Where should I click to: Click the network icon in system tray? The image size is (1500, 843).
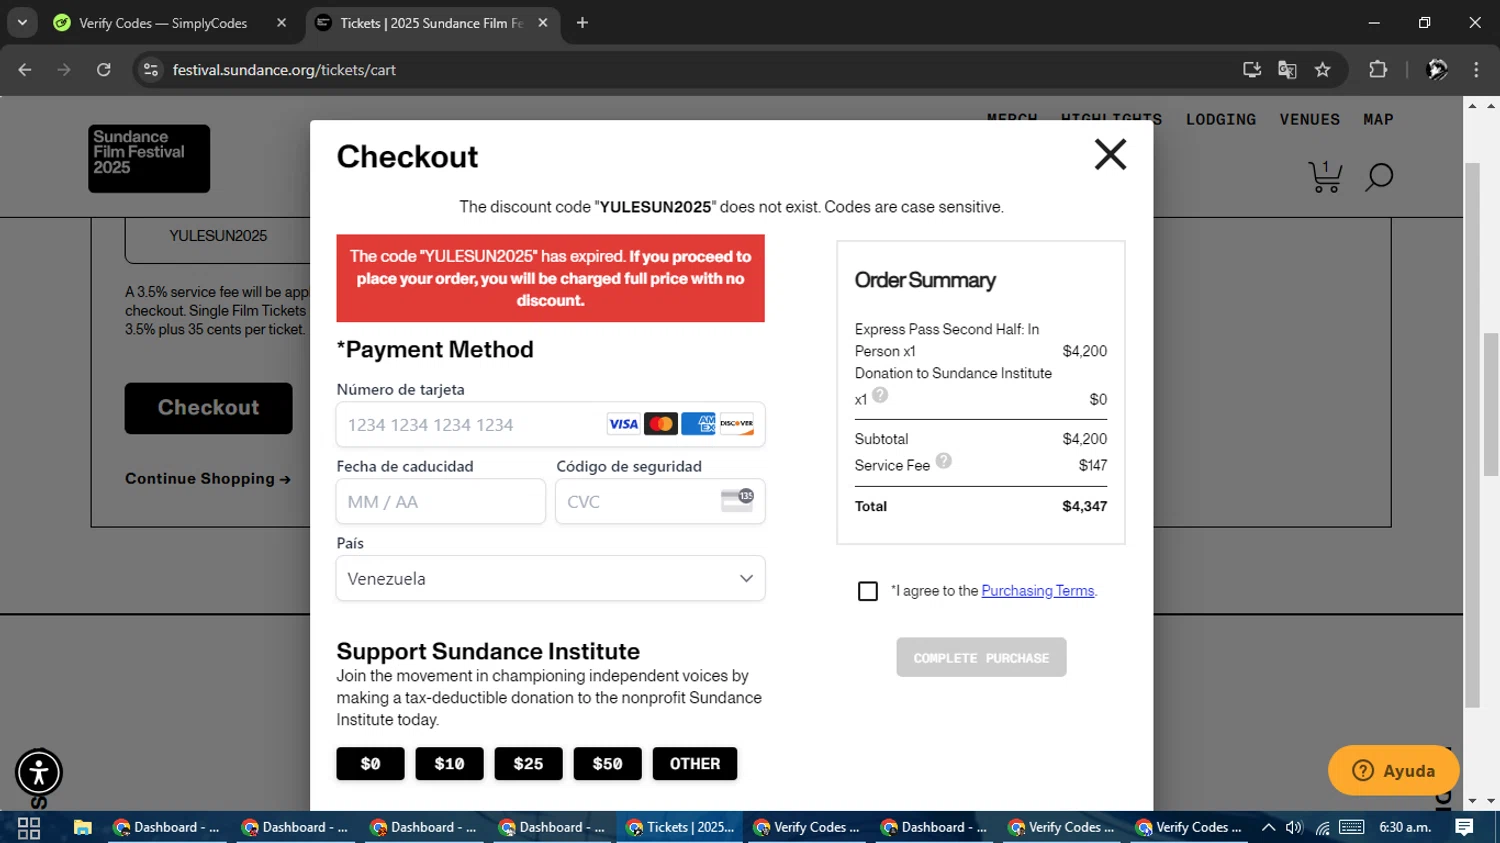(1322, 827)
